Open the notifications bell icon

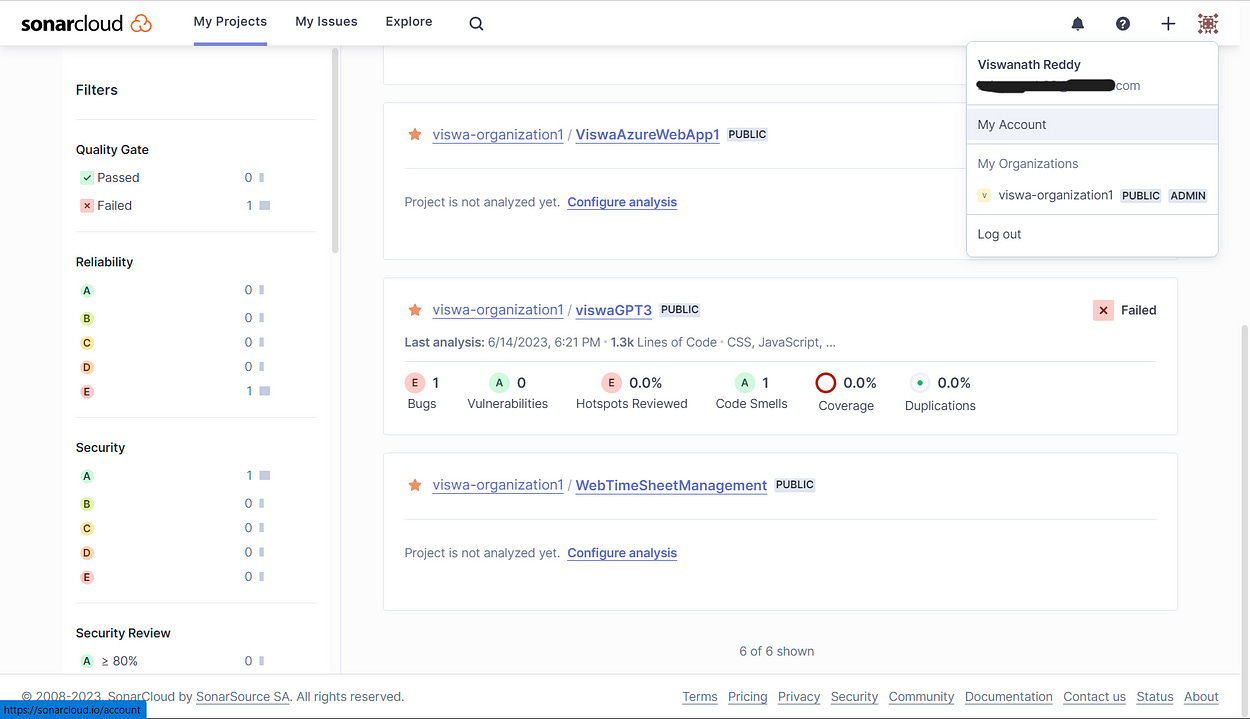(x=1078, y=24)
